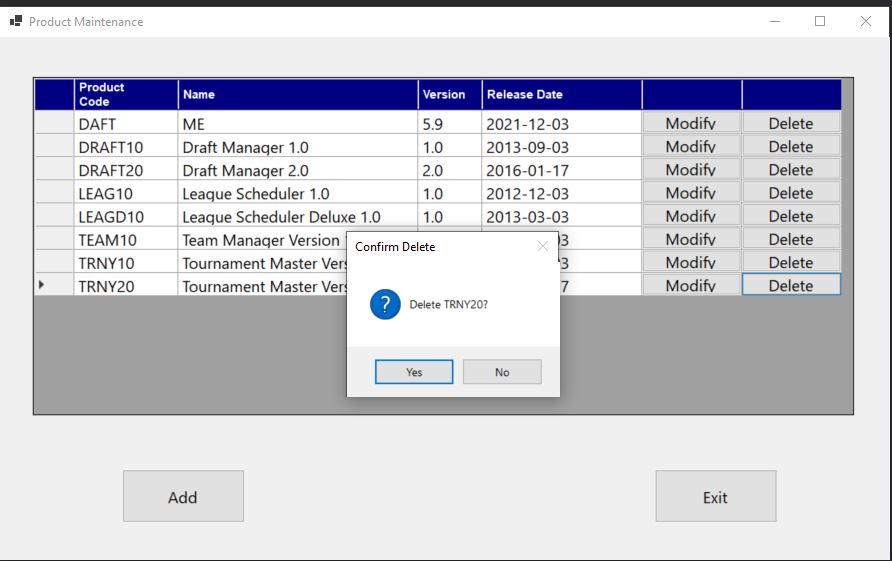This screenshot has height=561, width=892.
Task: Modify the LEAGD10 product
Action: point(691,216)
